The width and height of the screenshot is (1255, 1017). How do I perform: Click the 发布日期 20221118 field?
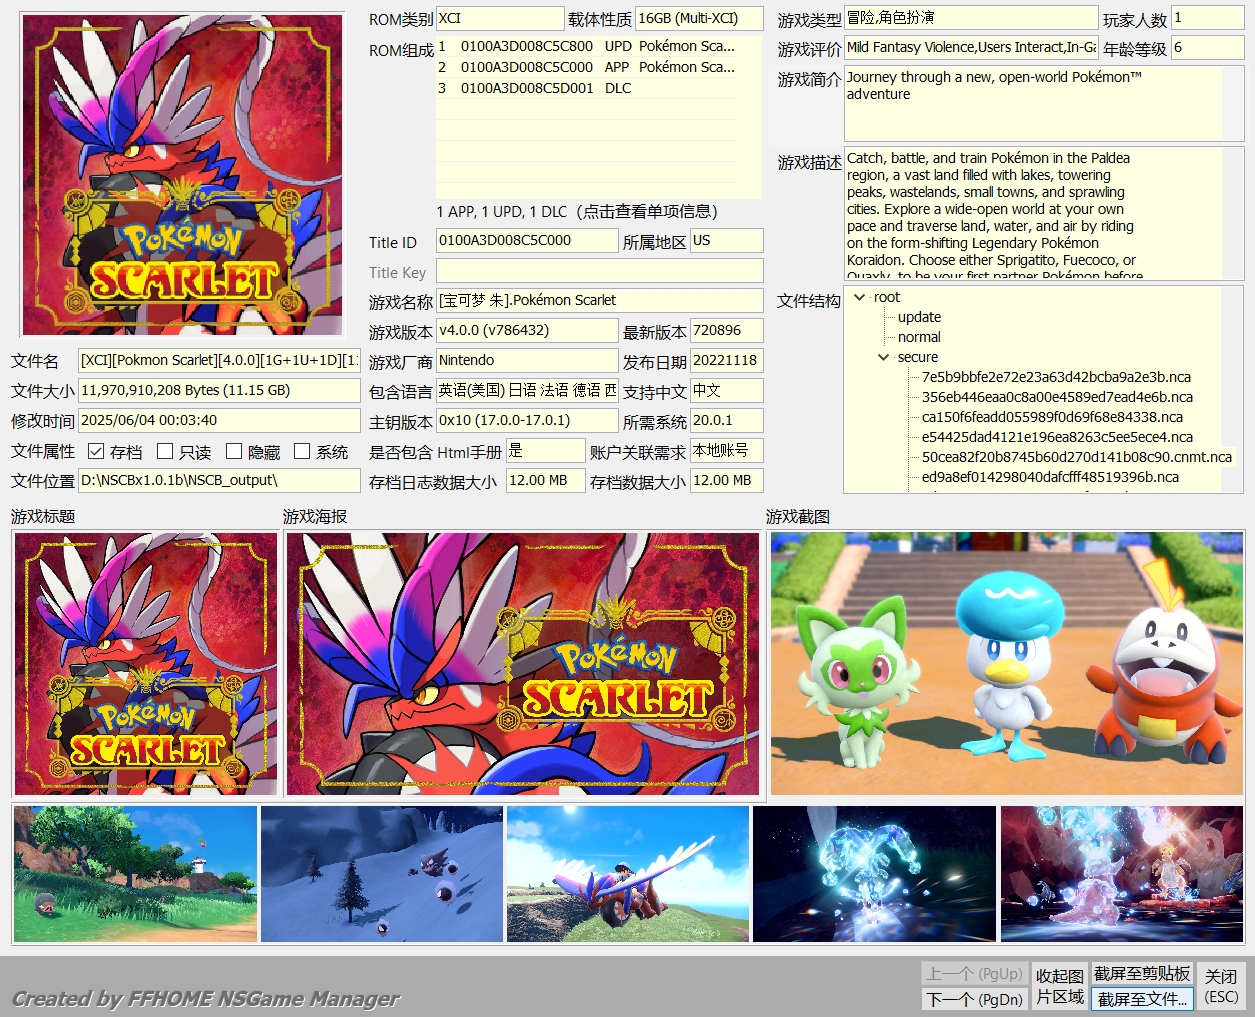point(726,361)
